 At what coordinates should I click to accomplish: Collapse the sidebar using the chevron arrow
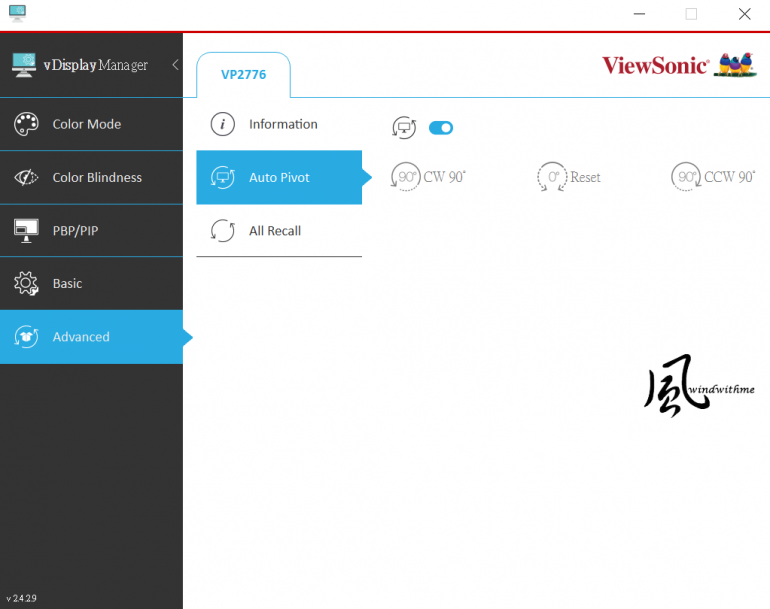pos(175,65)
